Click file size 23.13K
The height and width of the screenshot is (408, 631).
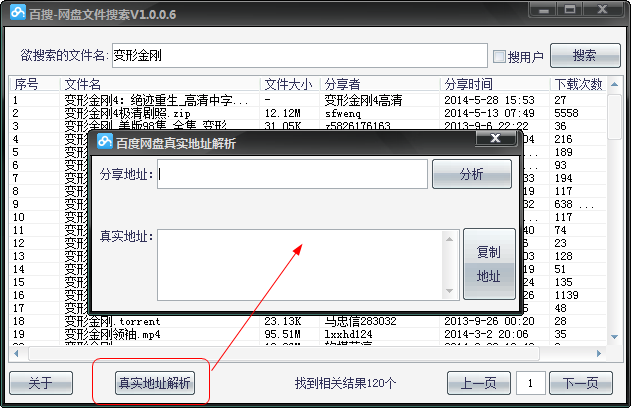283,321
